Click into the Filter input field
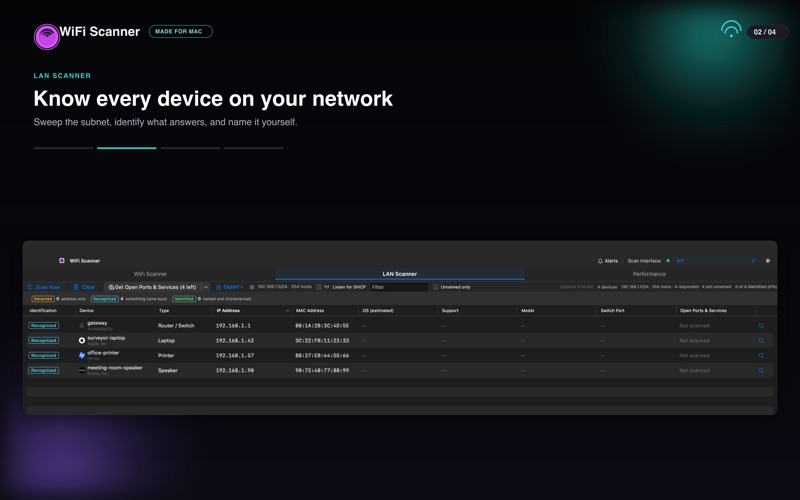This screenshot has height=500, width=800. [399, 287]
